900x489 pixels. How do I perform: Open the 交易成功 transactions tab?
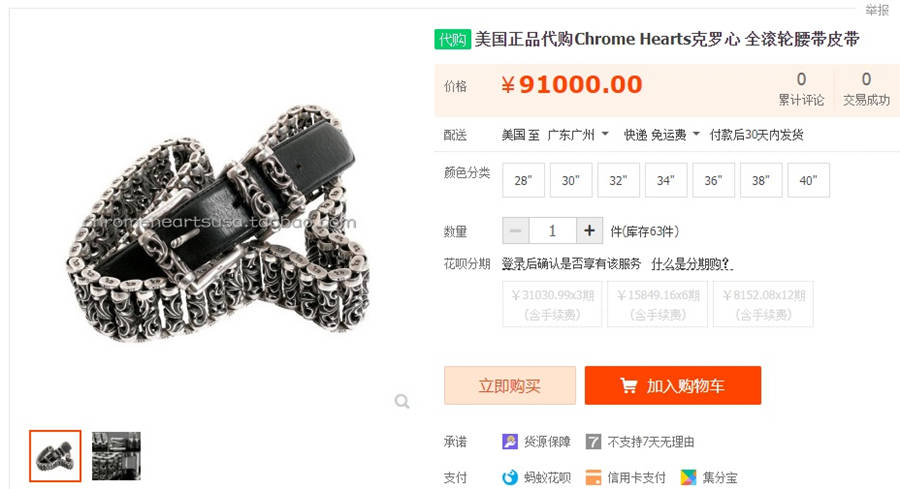pos(866,89)
